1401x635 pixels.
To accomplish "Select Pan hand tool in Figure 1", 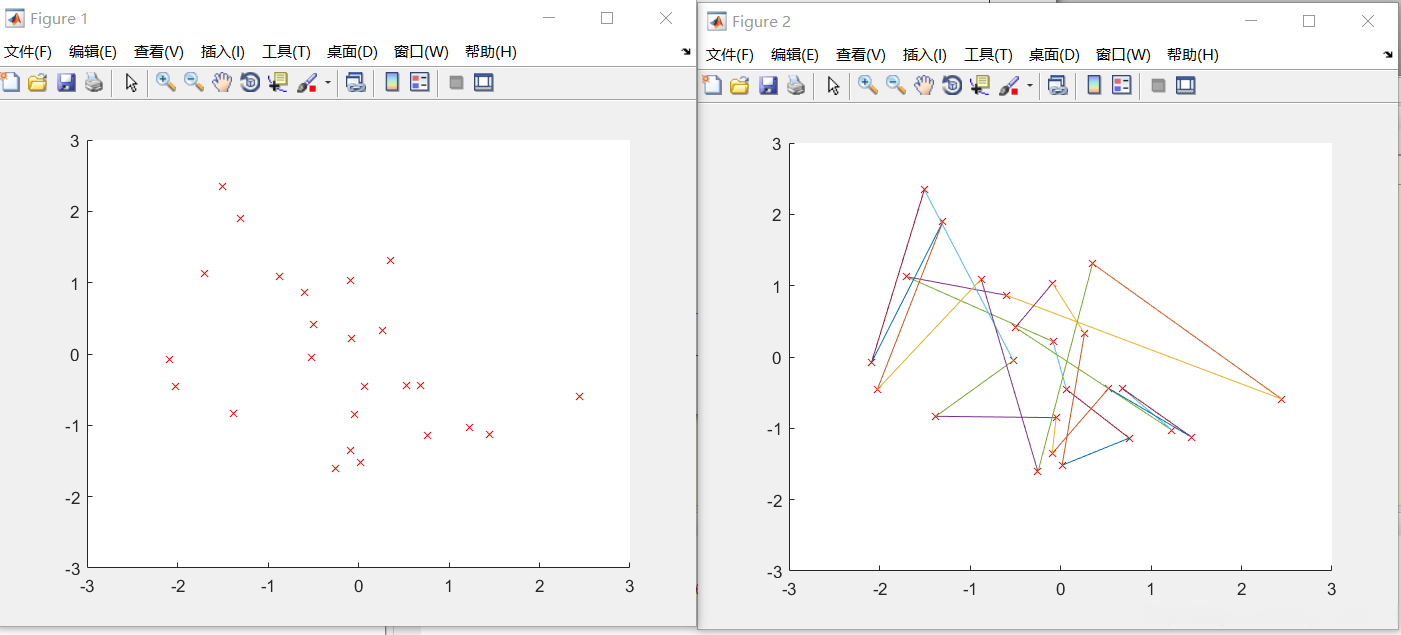I will [222, 83].
